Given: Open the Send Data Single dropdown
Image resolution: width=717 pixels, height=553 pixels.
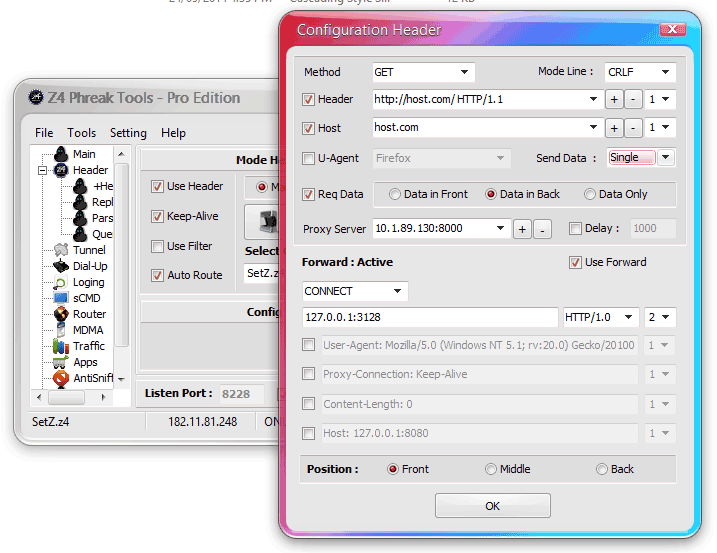Looking at the screenshot, I should 666,157.
